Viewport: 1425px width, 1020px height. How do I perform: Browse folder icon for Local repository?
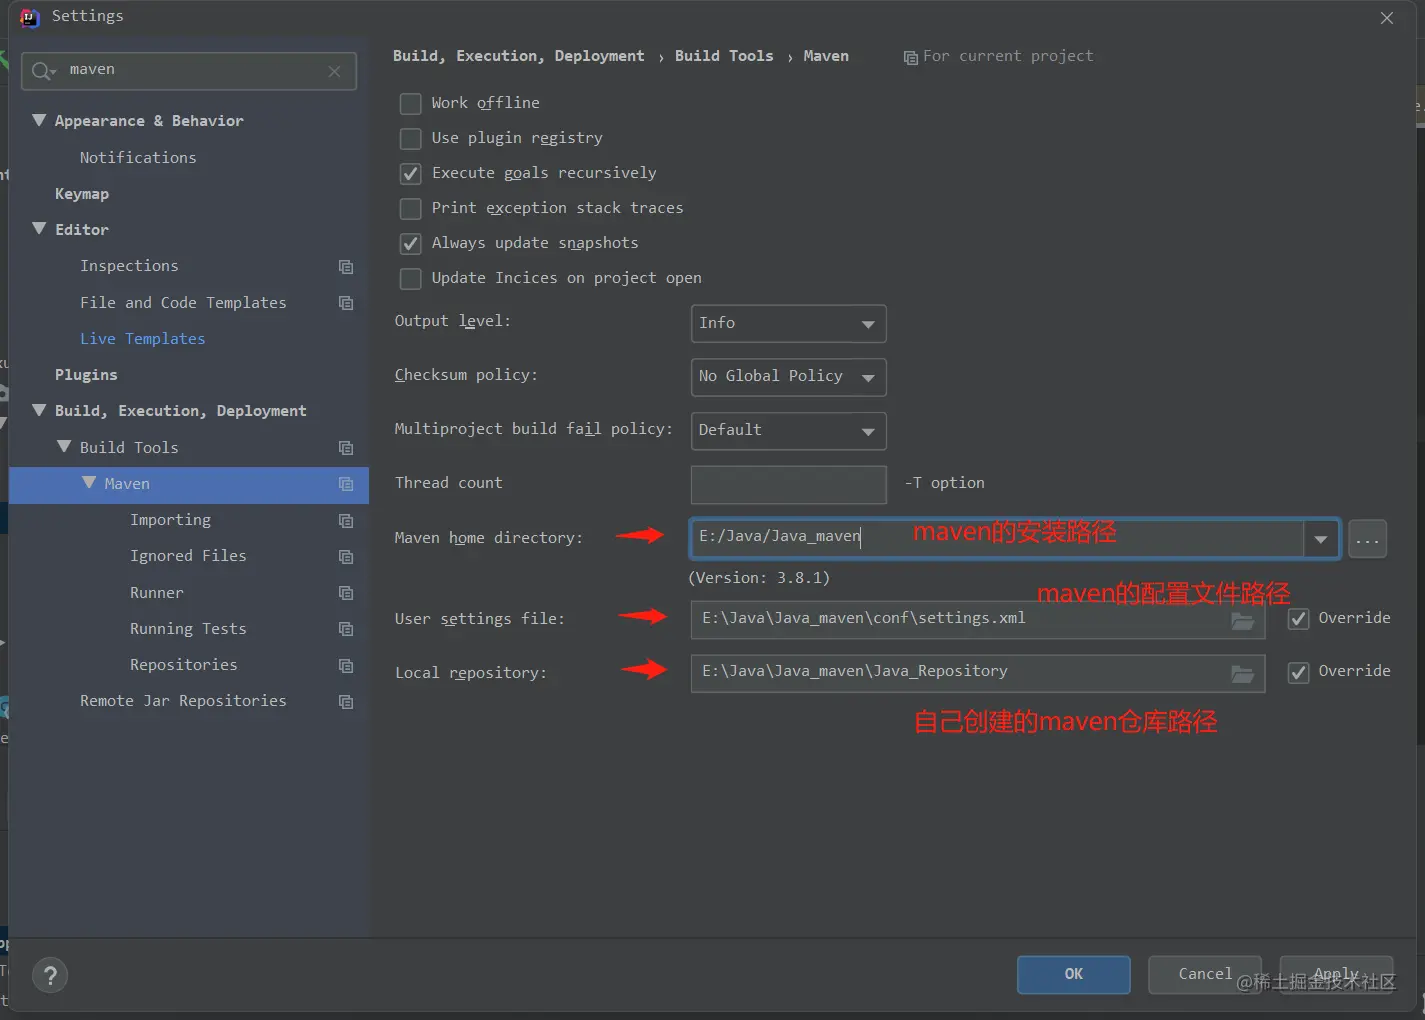1242,674
